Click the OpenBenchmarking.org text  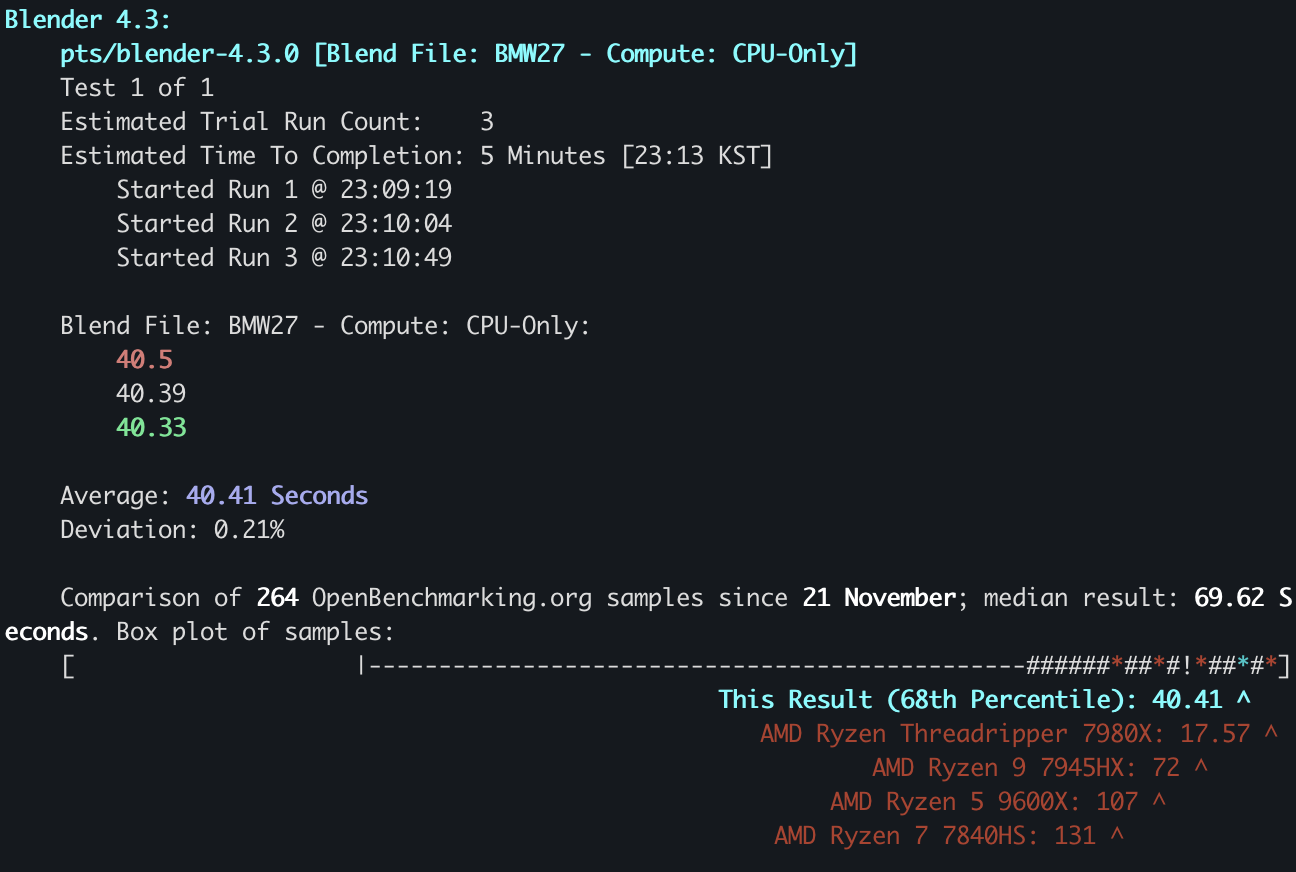click(452, 598)
